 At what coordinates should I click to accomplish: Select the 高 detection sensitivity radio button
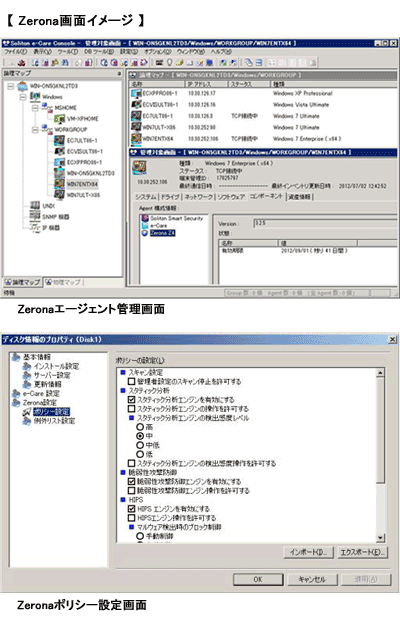[x=140, y=427]
